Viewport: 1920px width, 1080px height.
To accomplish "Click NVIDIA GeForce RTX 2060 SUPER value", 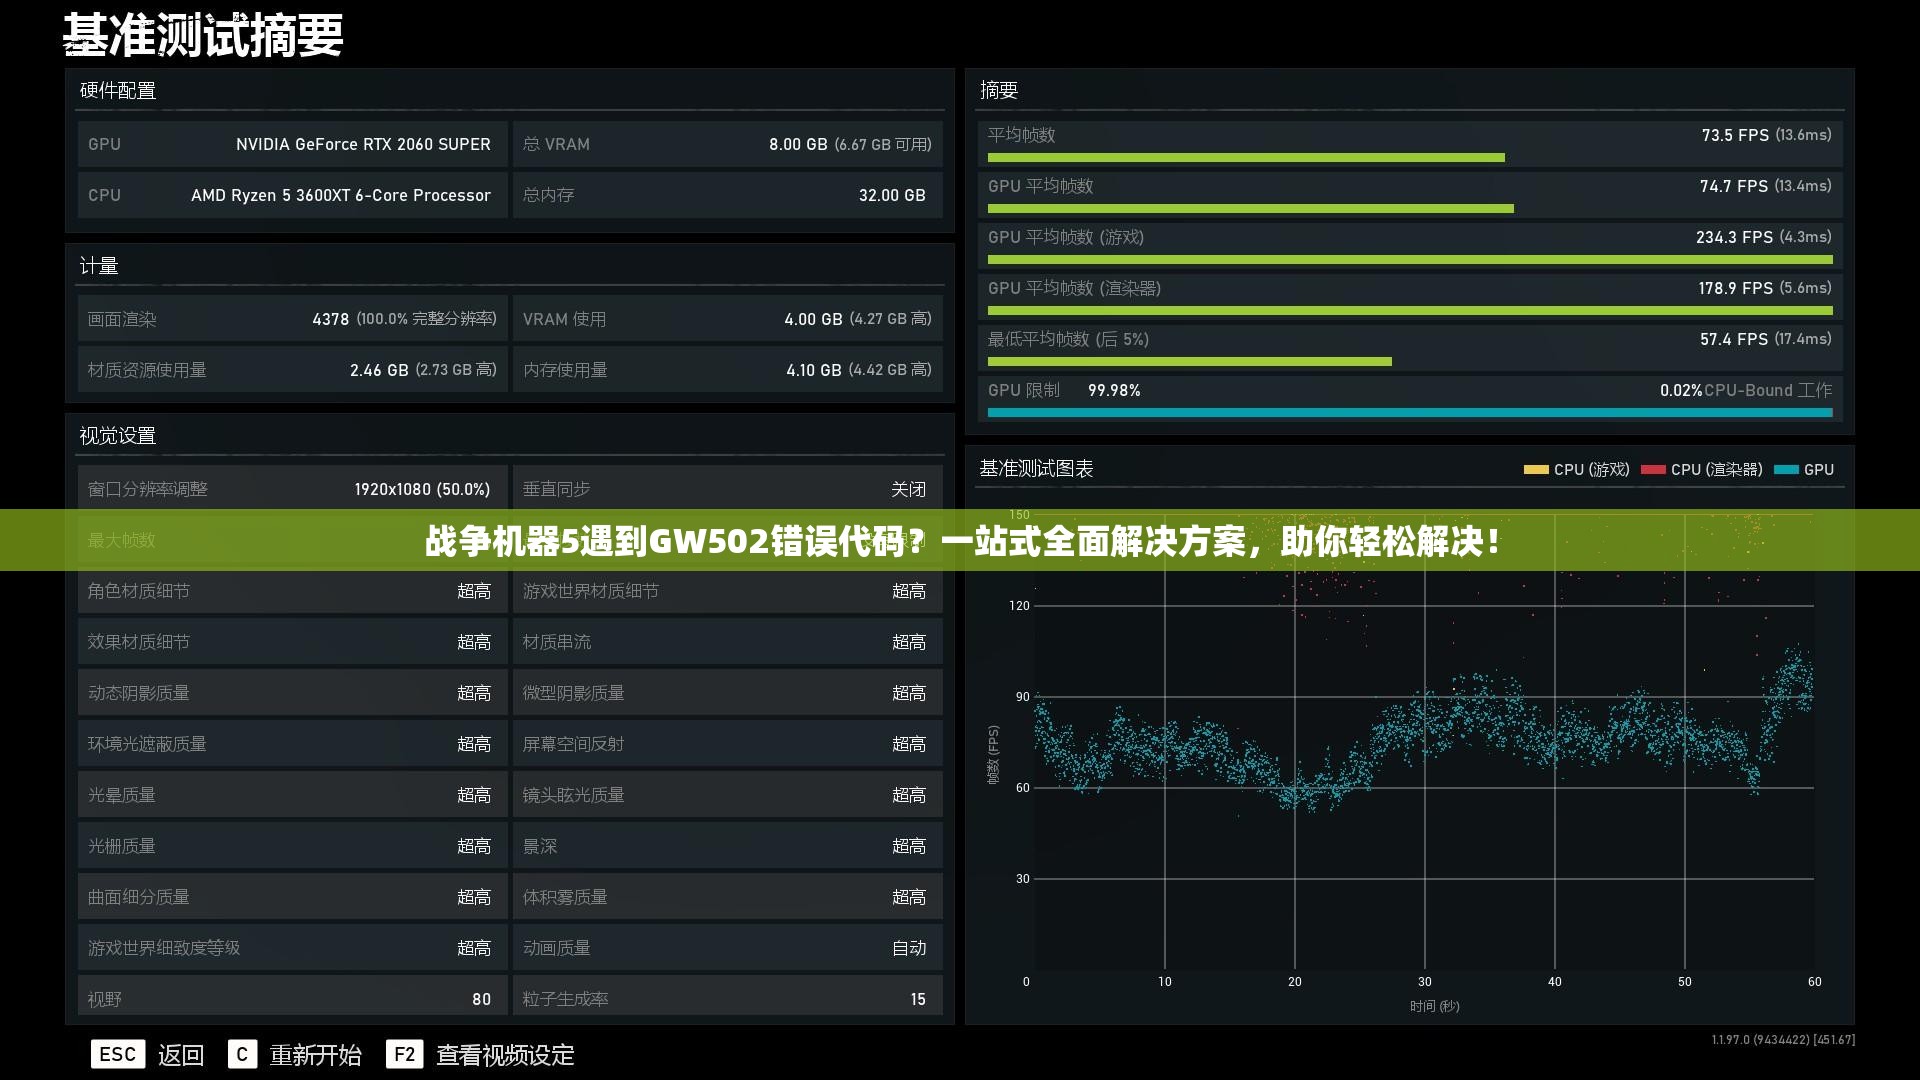I will click(363, 144).
